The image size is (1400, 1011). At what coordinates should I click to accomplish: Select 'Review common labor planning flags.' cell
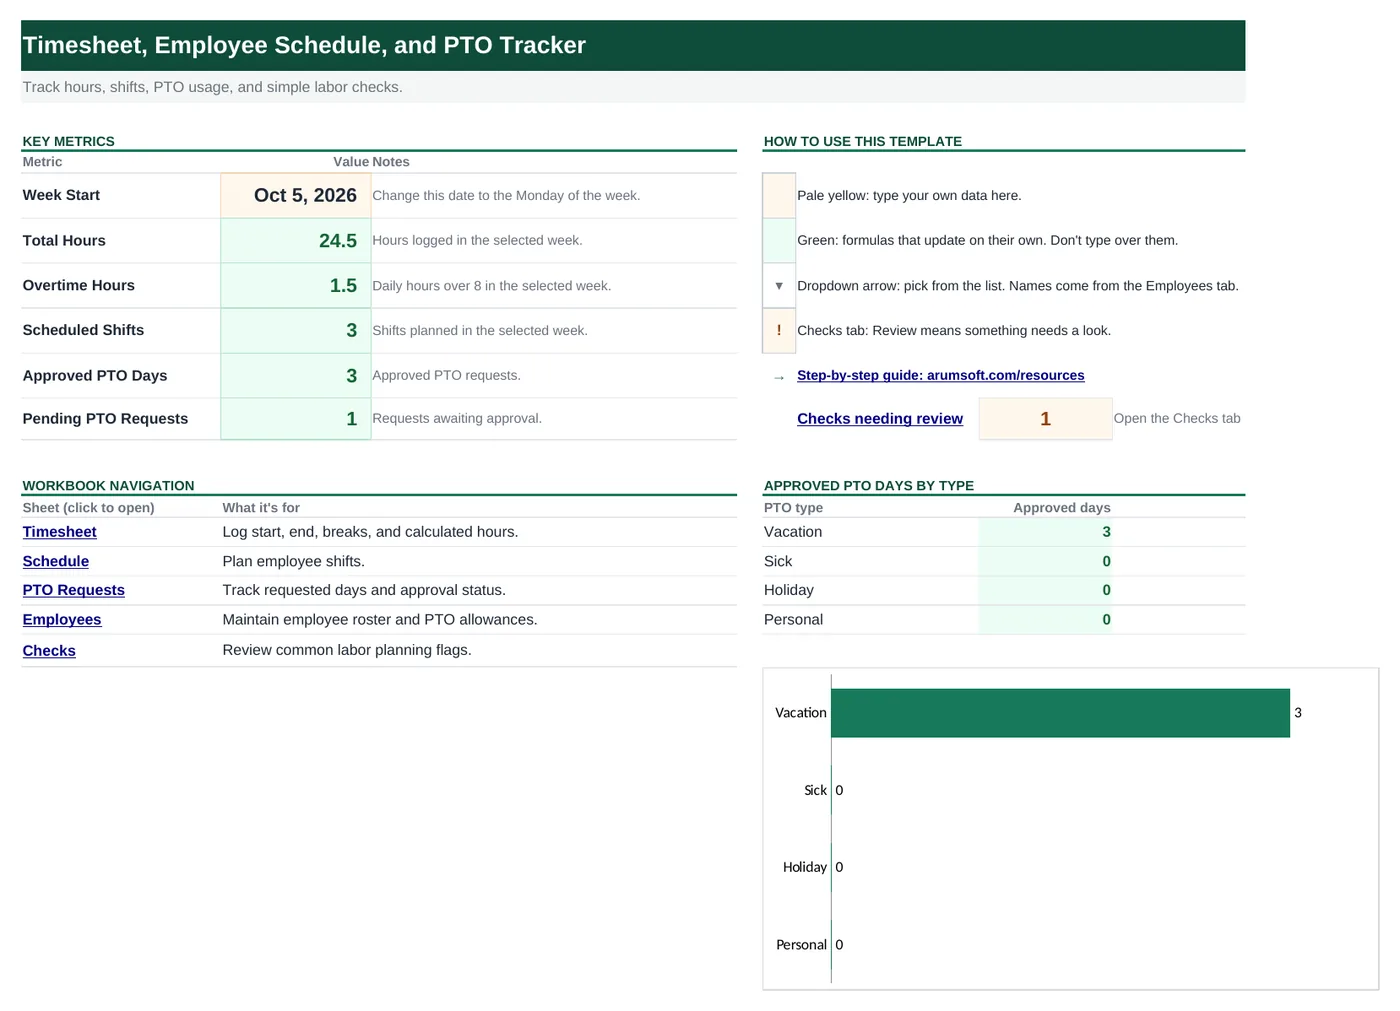pyautogui.click(x=347, y=650)
